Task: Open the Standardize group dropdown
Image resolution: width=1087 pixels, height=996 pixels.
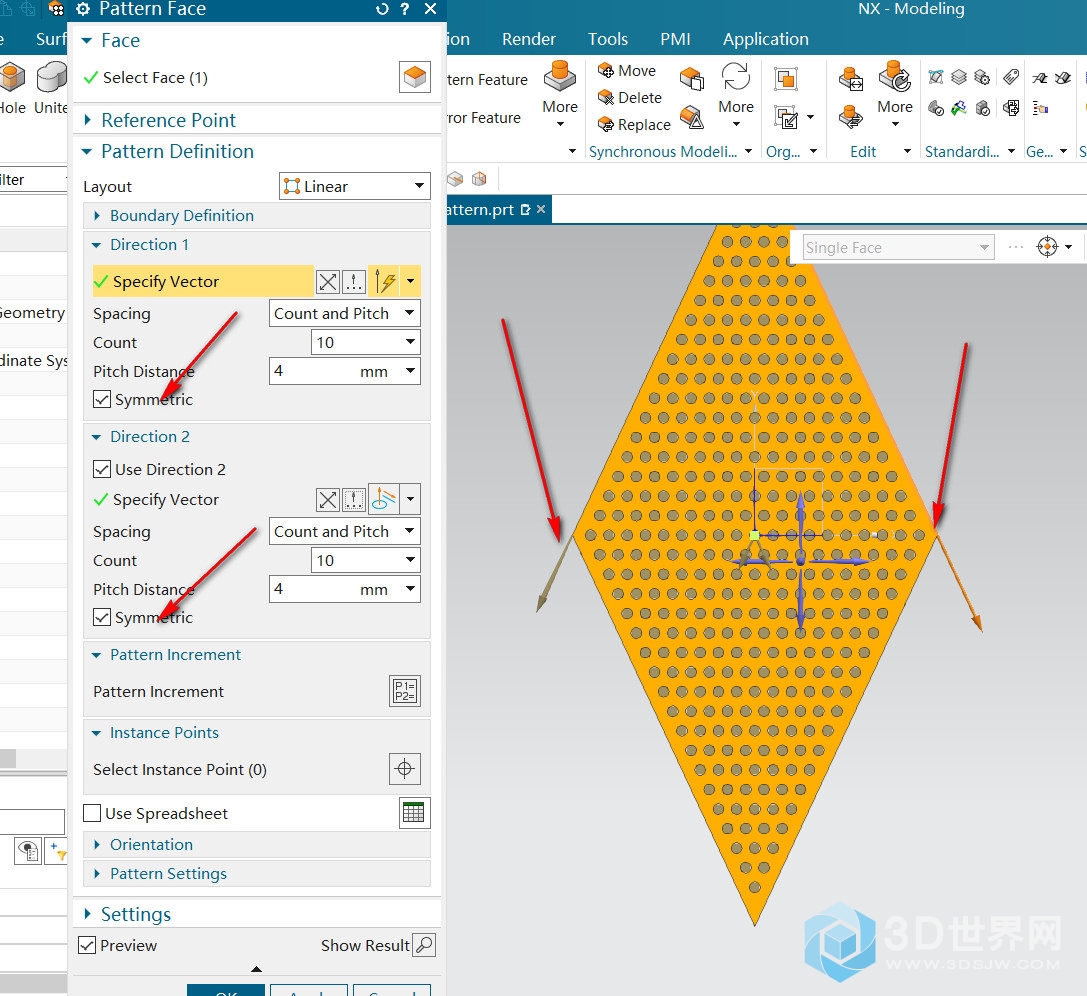Action: coord(1011,152)
